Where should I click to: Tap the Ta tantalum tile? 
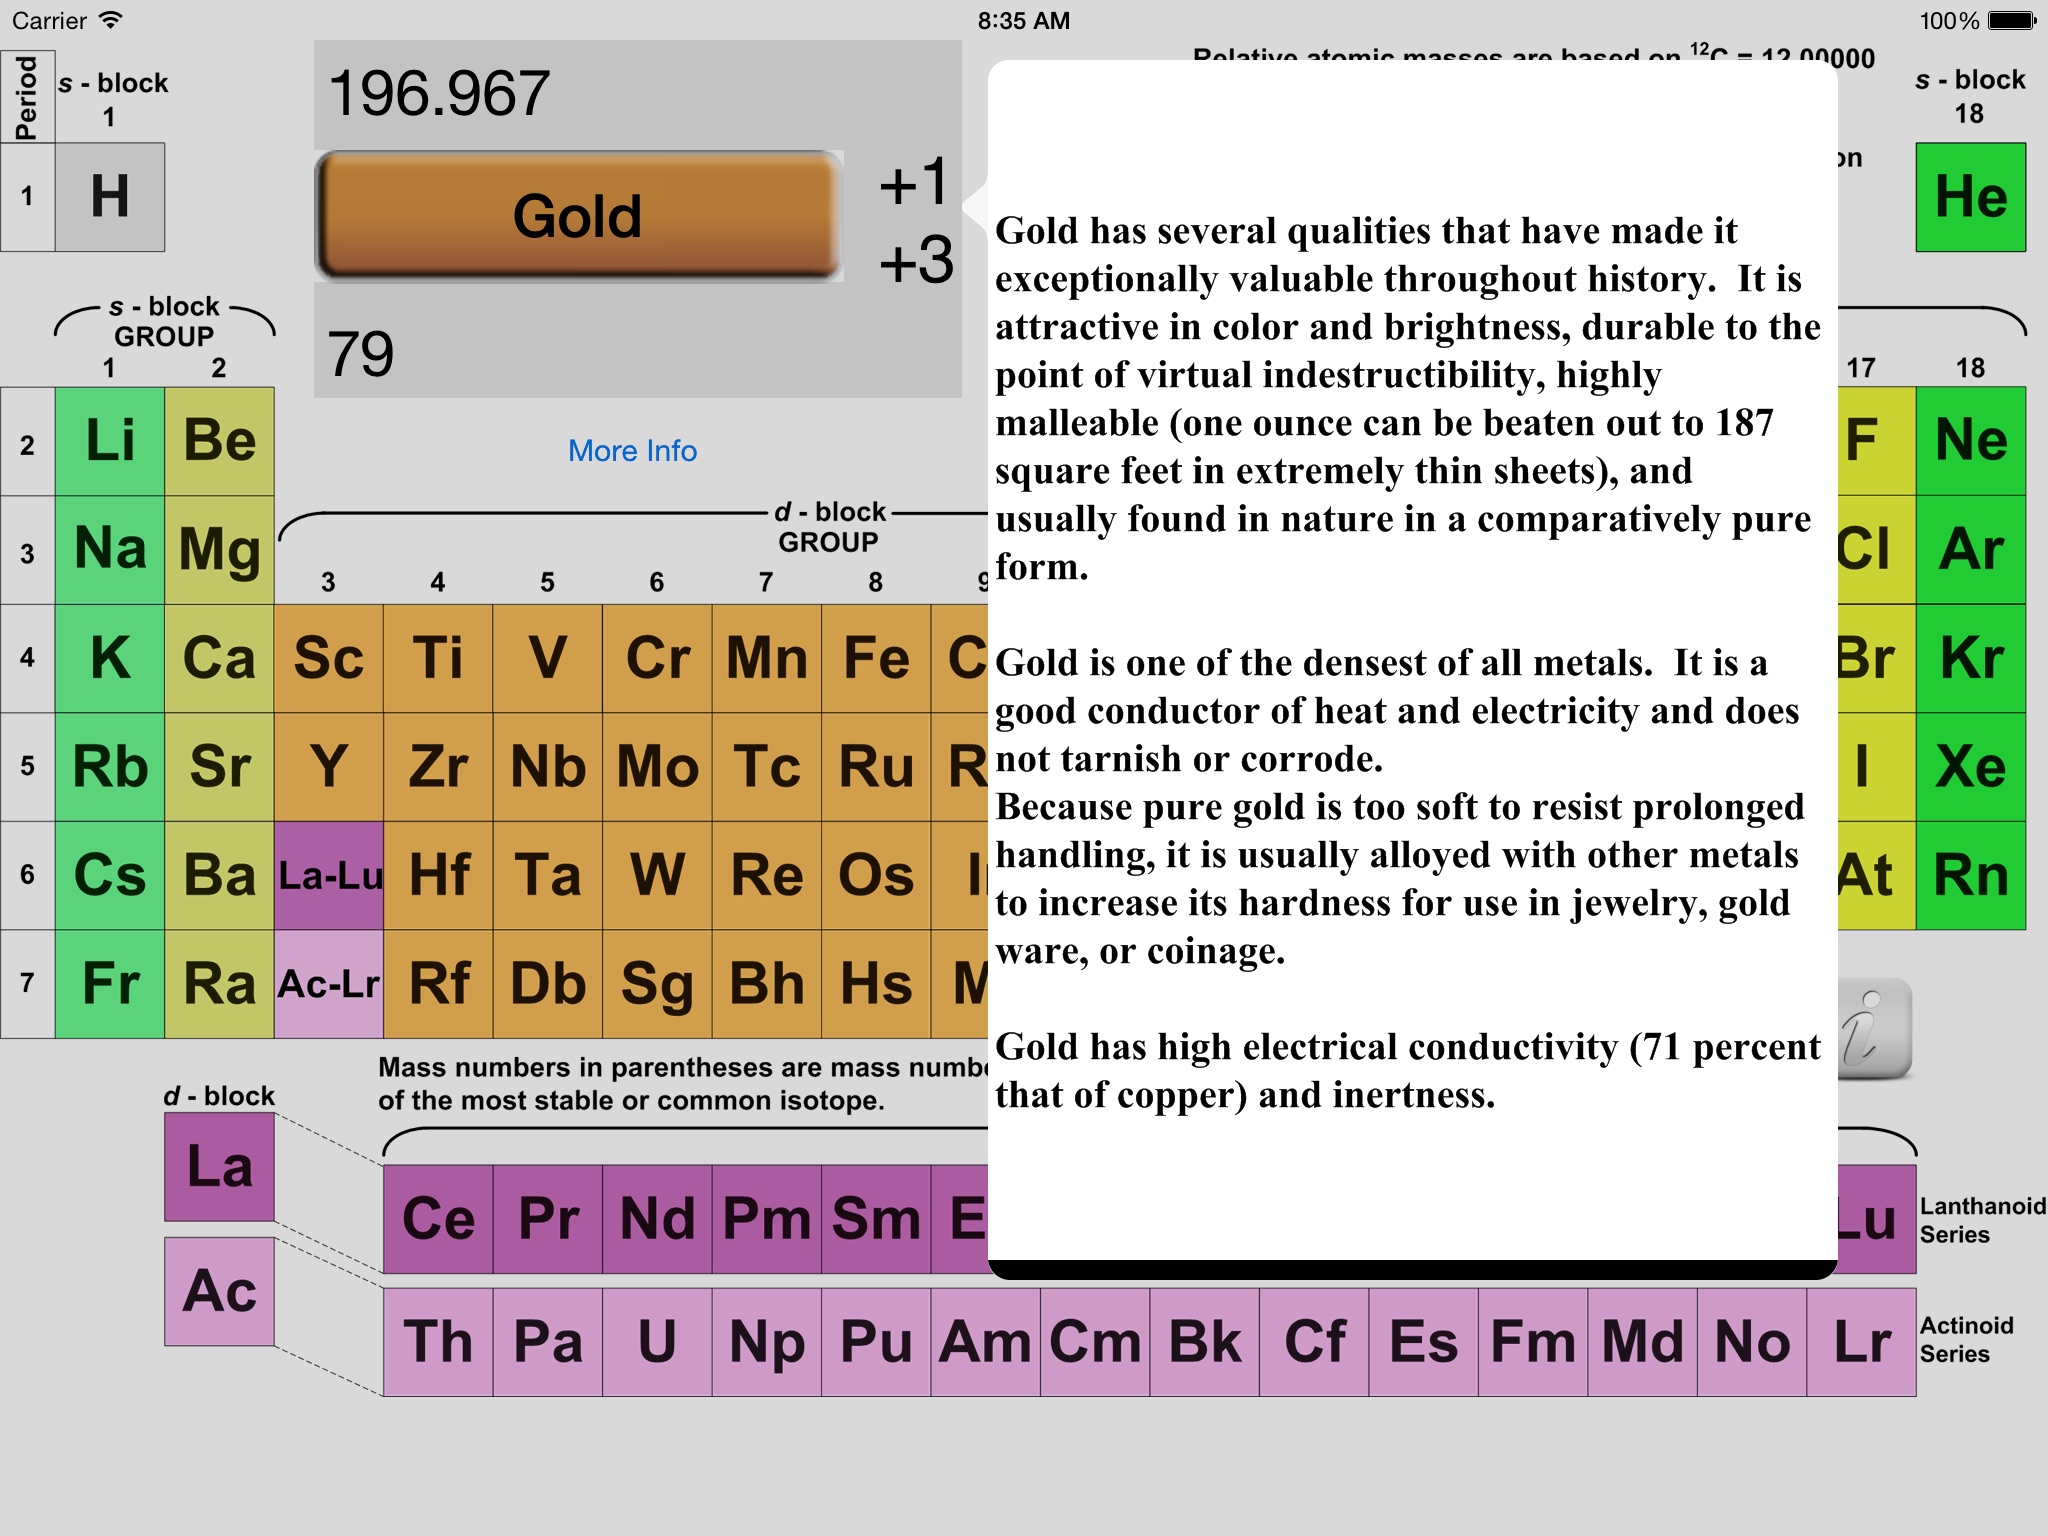pos(548,876)
